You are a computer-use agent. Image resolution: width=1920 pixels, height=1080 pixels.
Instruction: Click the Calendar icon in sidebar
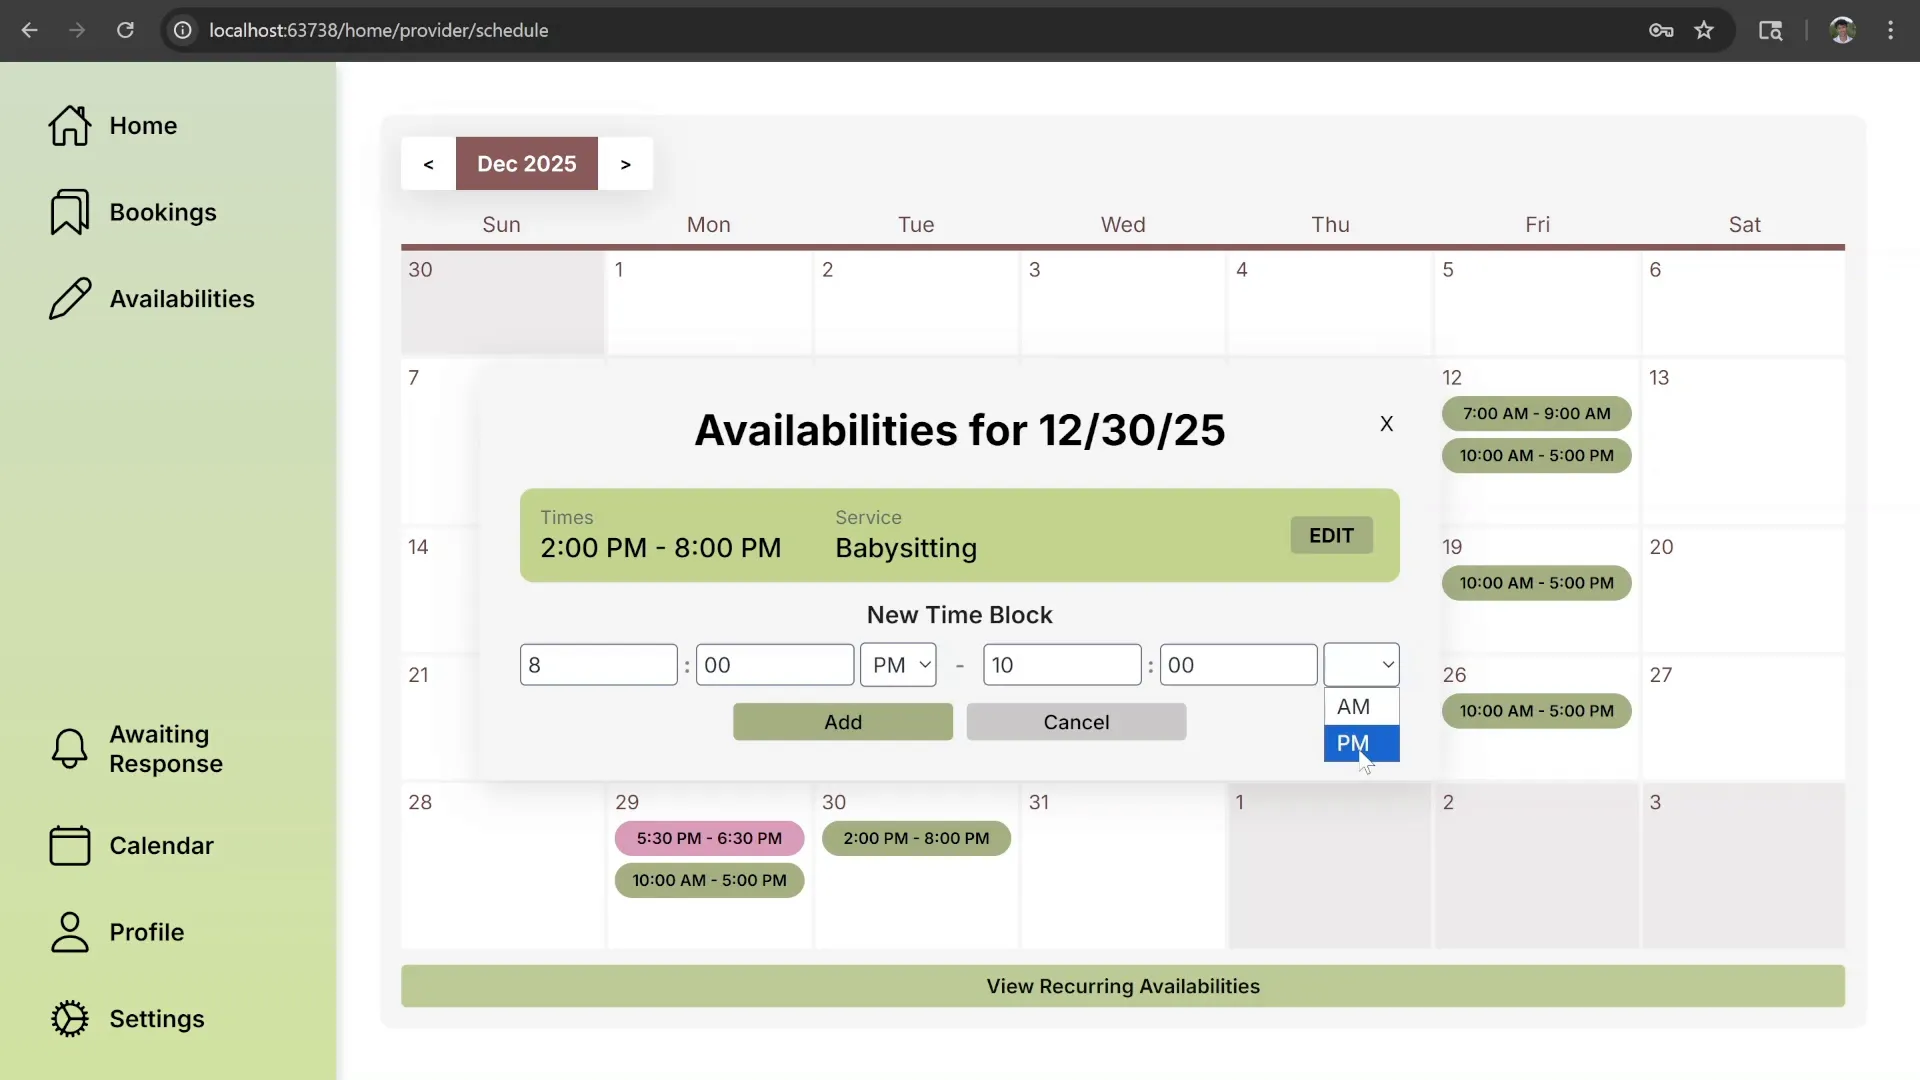tap(70, 845)
